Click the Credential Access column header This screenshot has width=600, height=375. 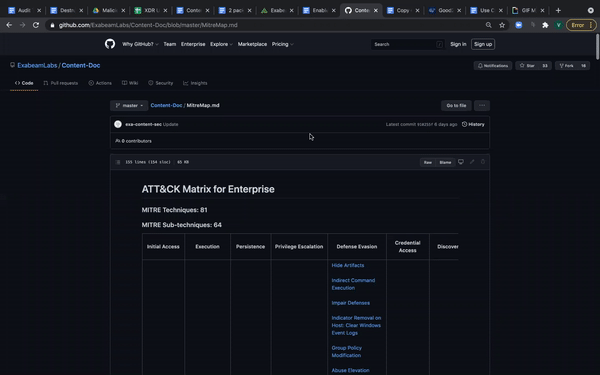pyautogui.click(x=408, y=246)
